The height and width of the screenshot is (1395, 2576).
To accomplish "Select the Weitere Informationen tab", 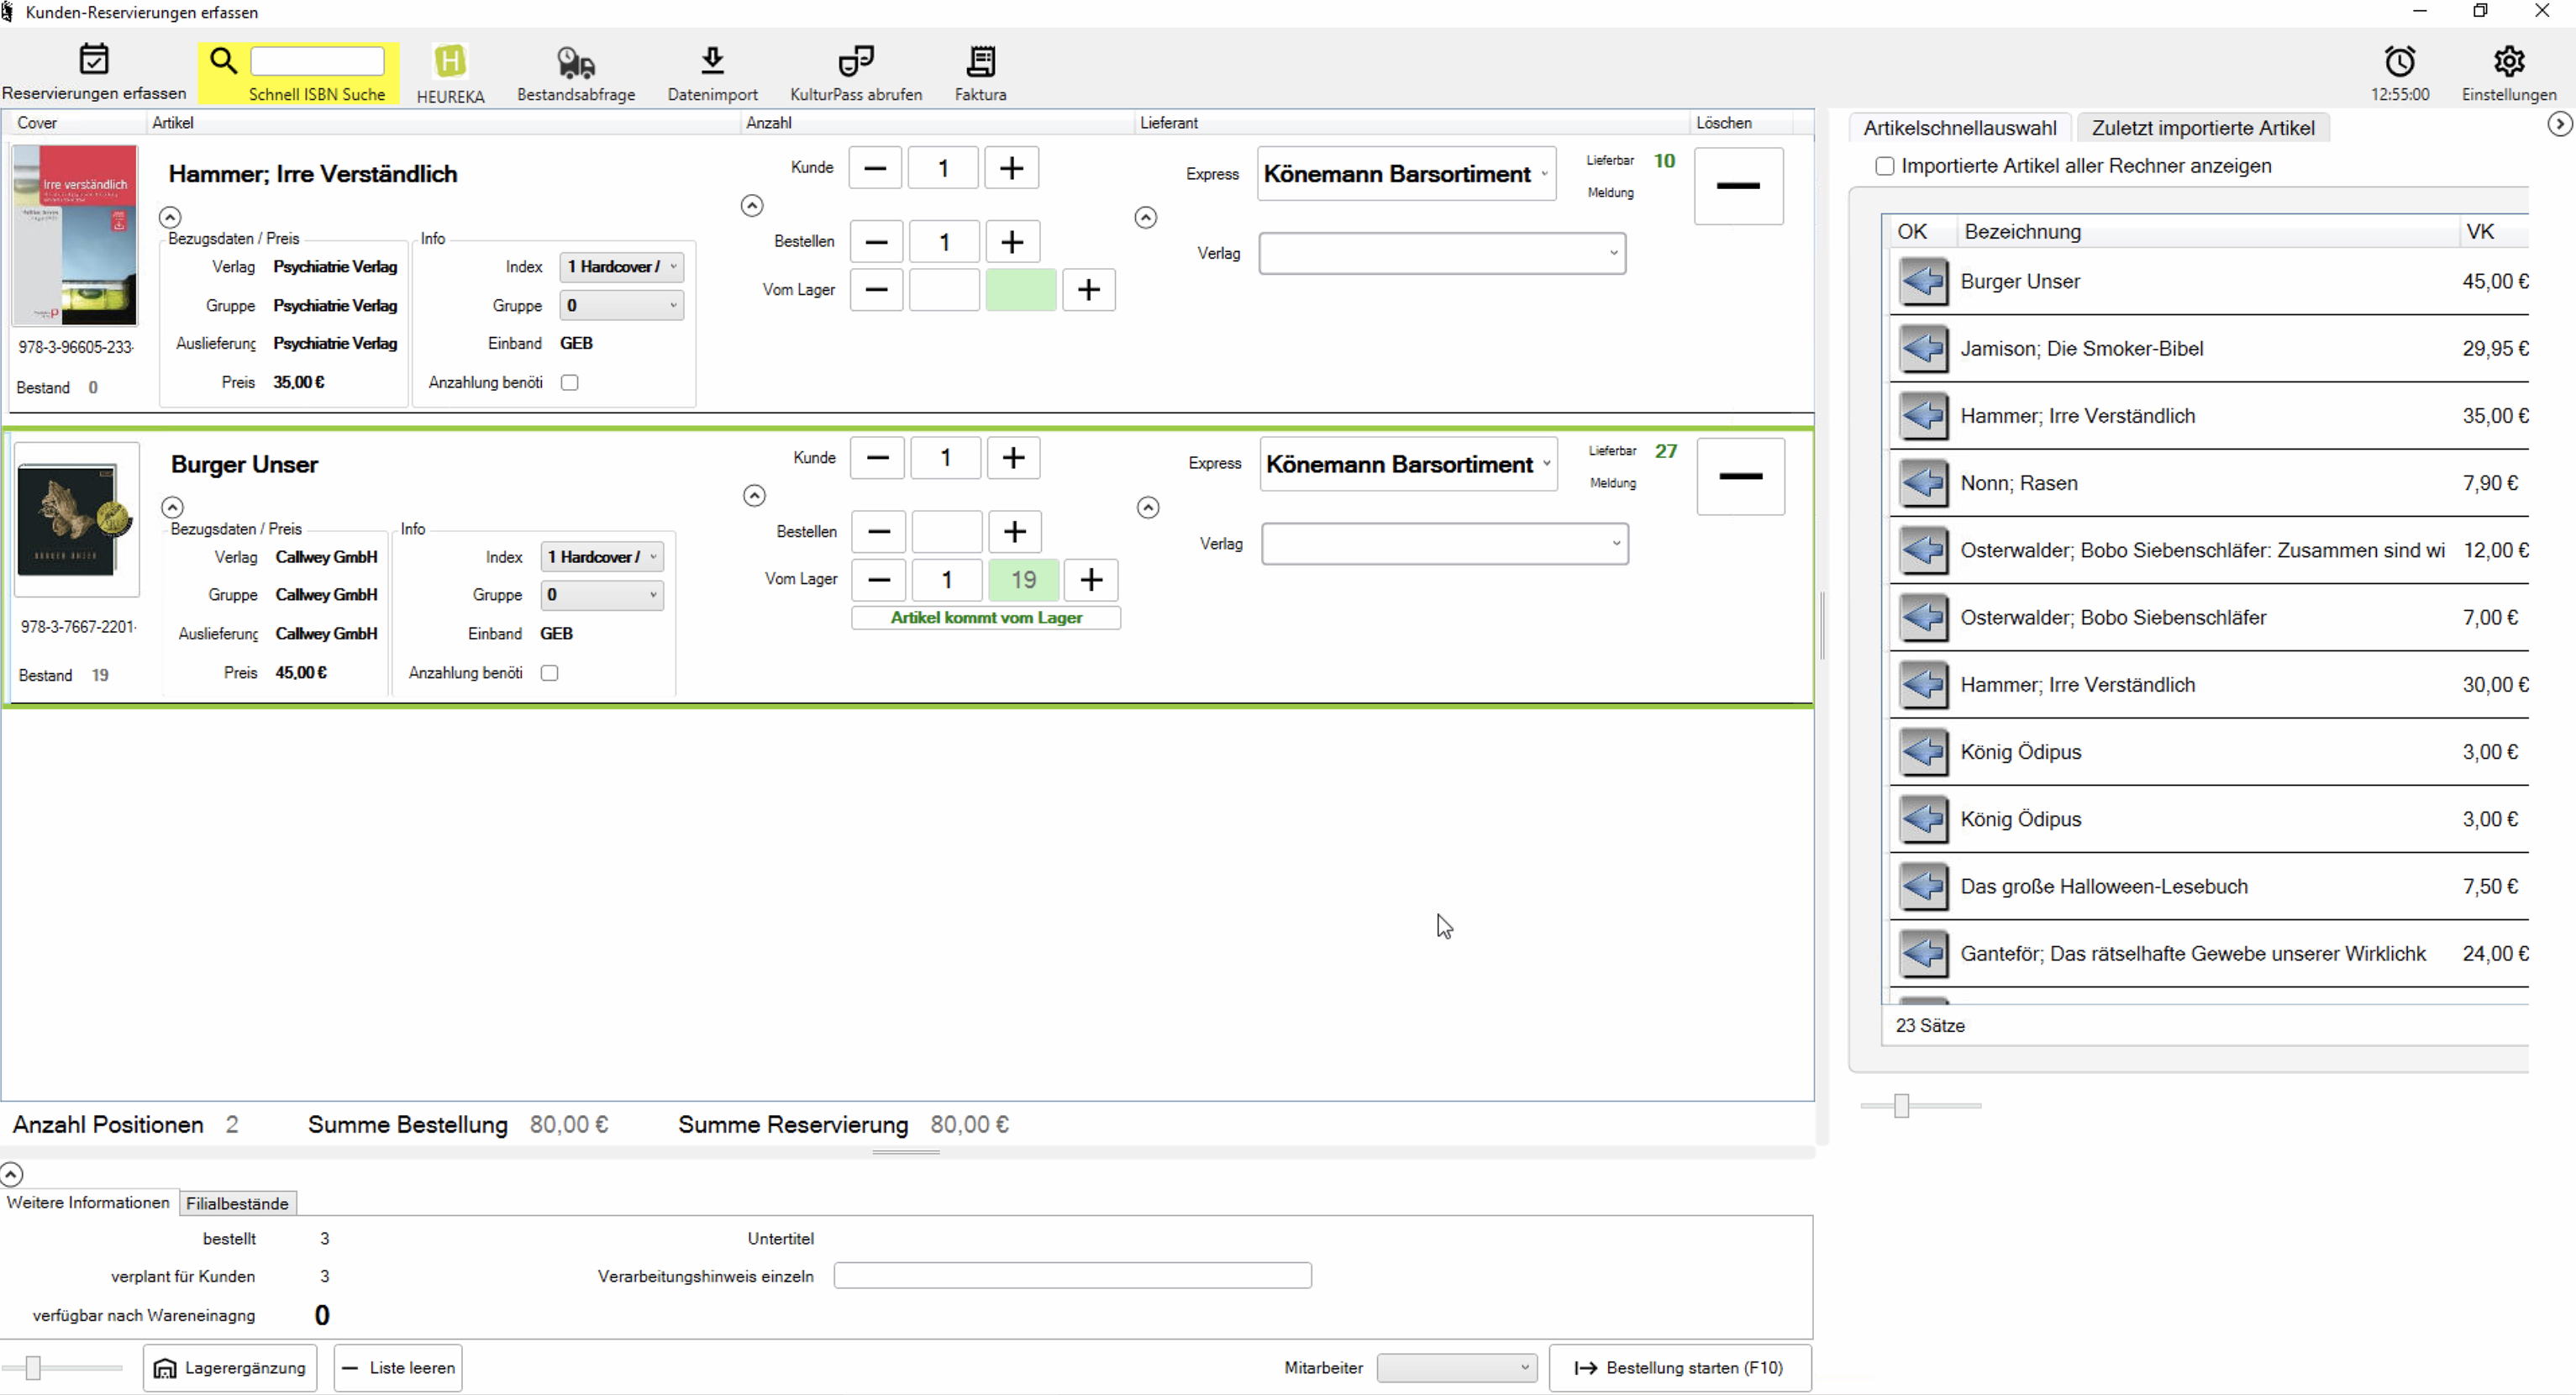I will (x=88, y=1203).
